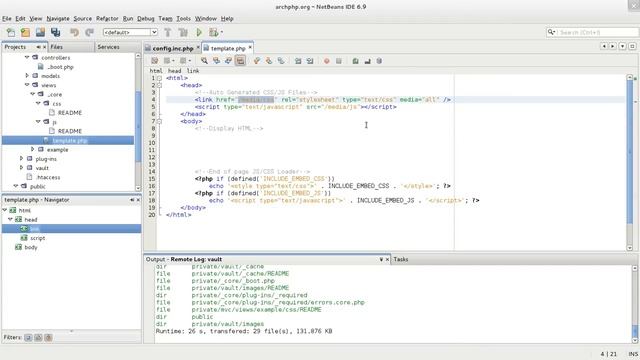Click the Previous Bookmark editor icon
Viewport: 640px width, 360px height.
(x=257, y=61)
